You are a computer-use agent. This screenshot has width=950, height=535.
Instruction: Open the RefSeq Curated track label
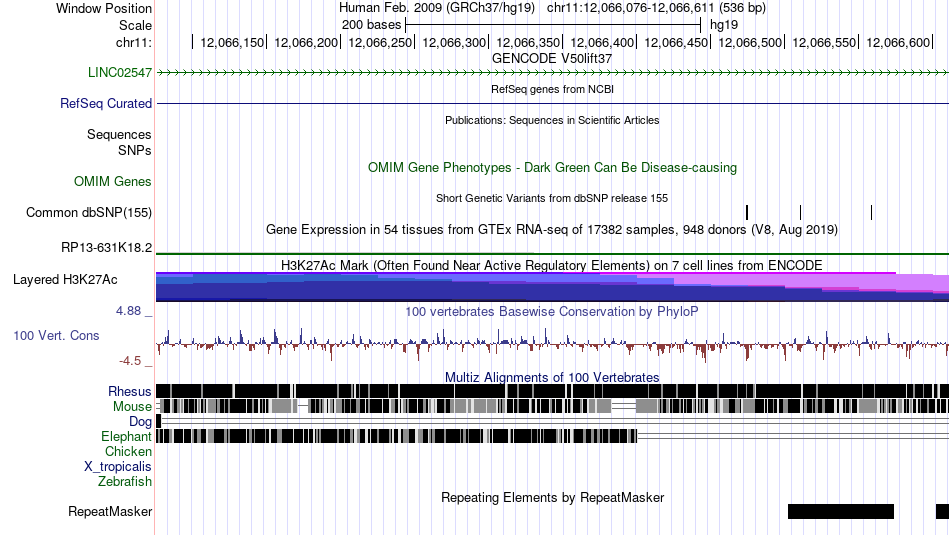[x=106, y=104]
